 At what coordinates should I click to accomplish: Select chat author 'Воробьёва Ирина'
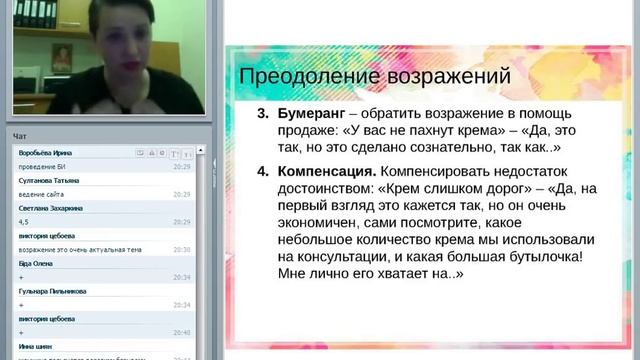tap(45, 153)
